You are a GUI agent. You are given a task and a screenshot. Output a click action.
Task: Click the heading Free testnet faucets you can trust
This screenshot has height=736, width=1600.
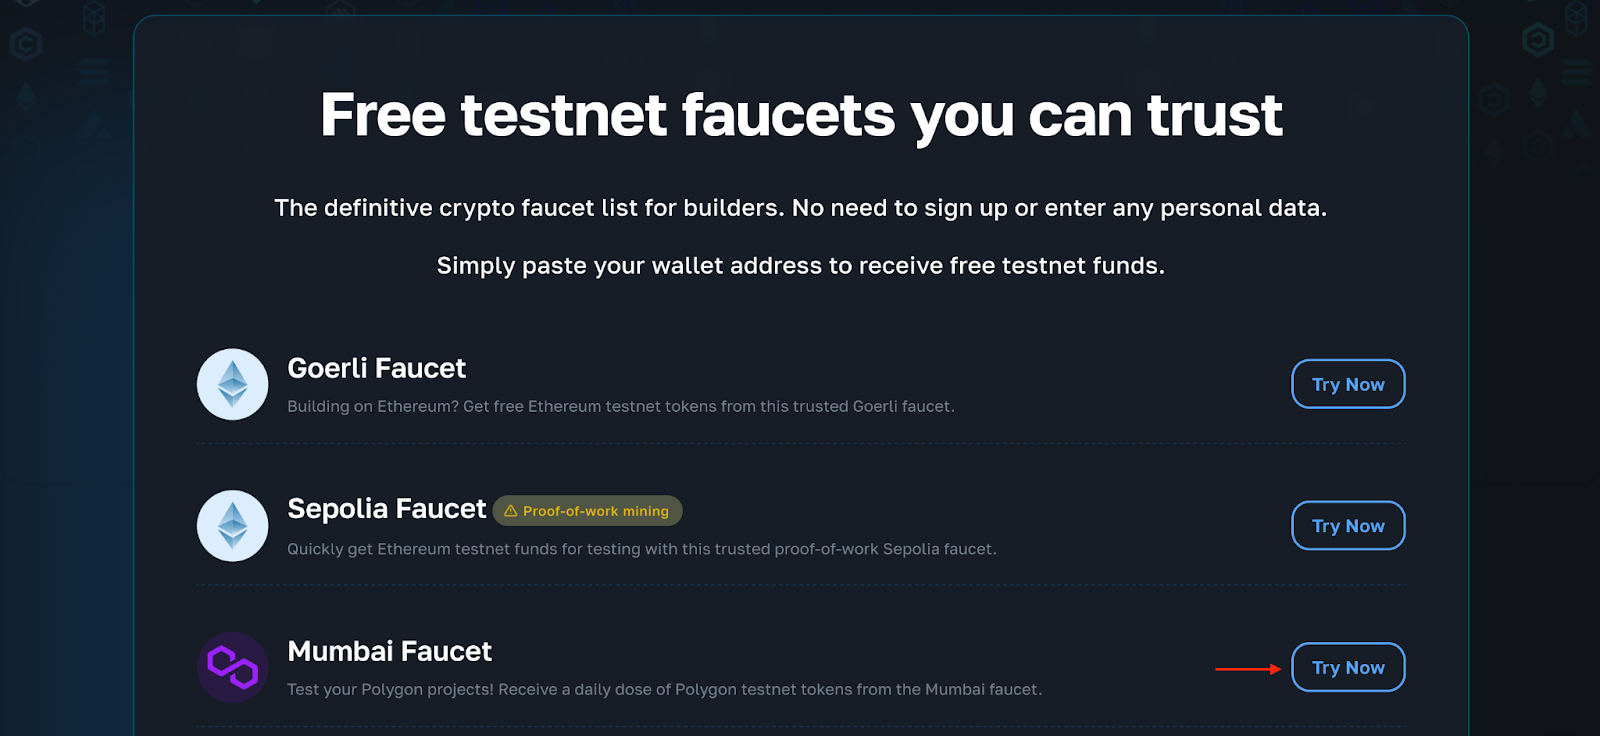click(x=799, y=114)
